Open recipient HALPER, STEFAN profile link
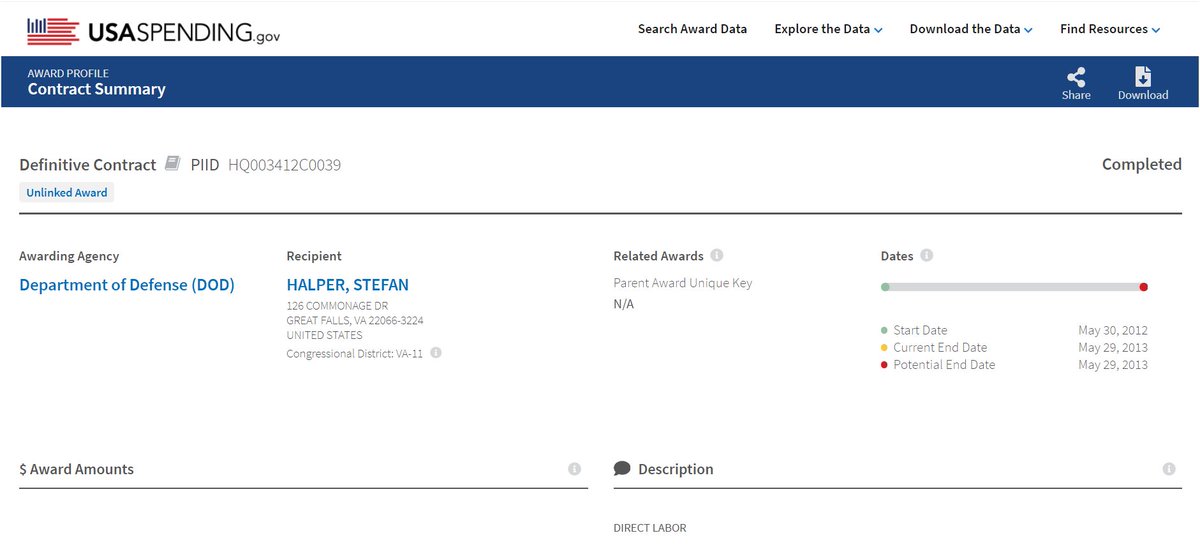 click(x=347, y=285)
